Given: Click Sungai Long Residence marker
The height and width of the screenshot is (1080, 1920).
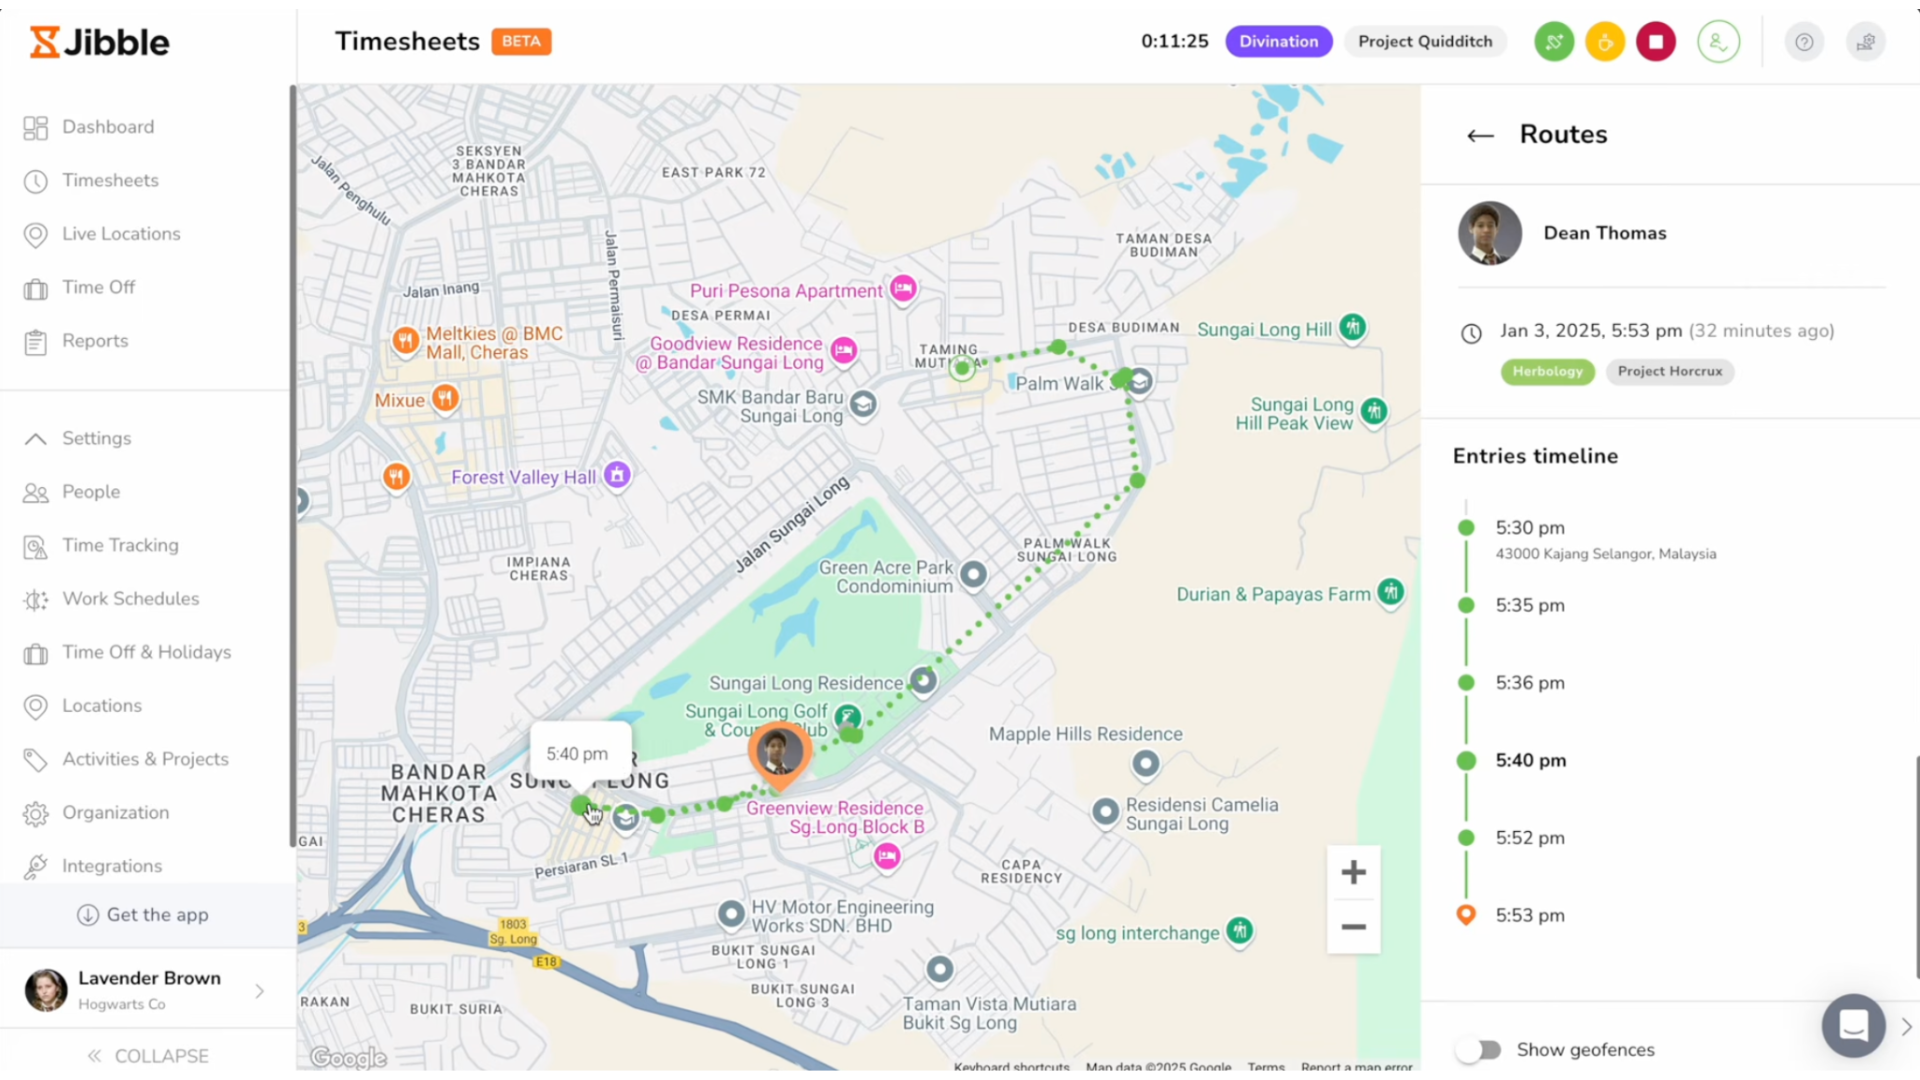Looking at the screenshot, I should pyautogui.click(x=923, y=681).
